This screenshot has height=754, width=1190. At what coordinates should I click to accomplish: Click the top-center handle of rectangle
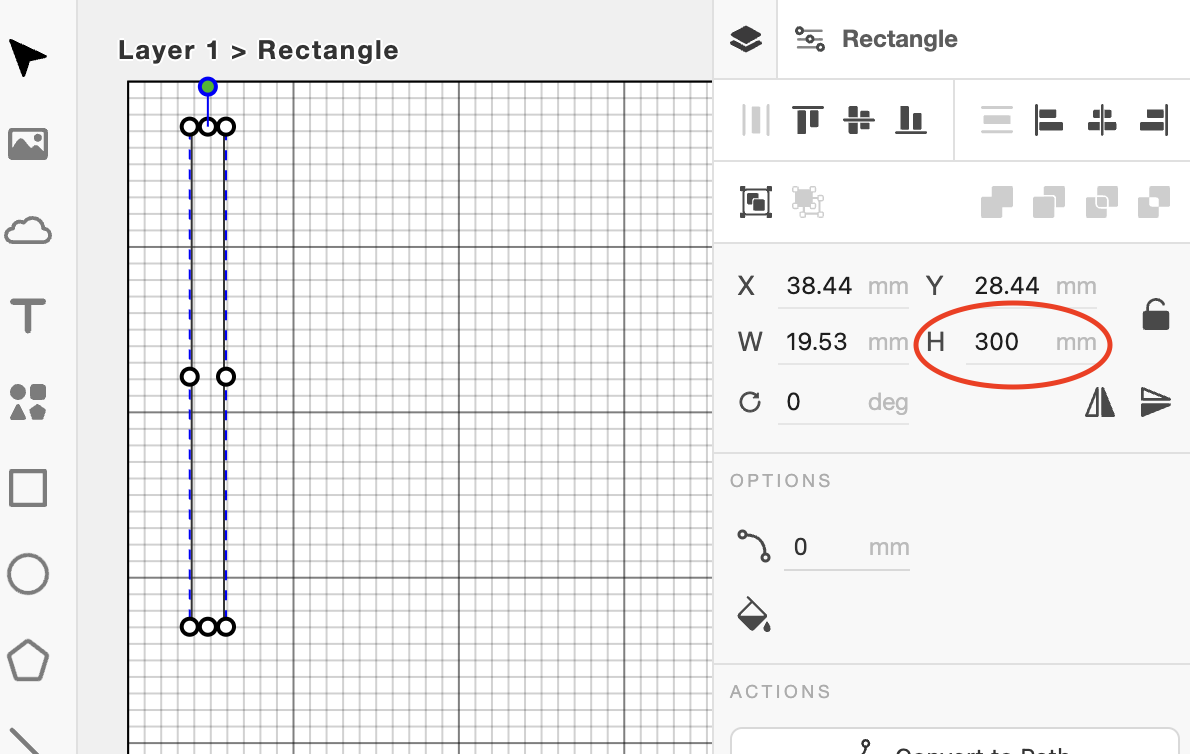click(x=207, y=126)
